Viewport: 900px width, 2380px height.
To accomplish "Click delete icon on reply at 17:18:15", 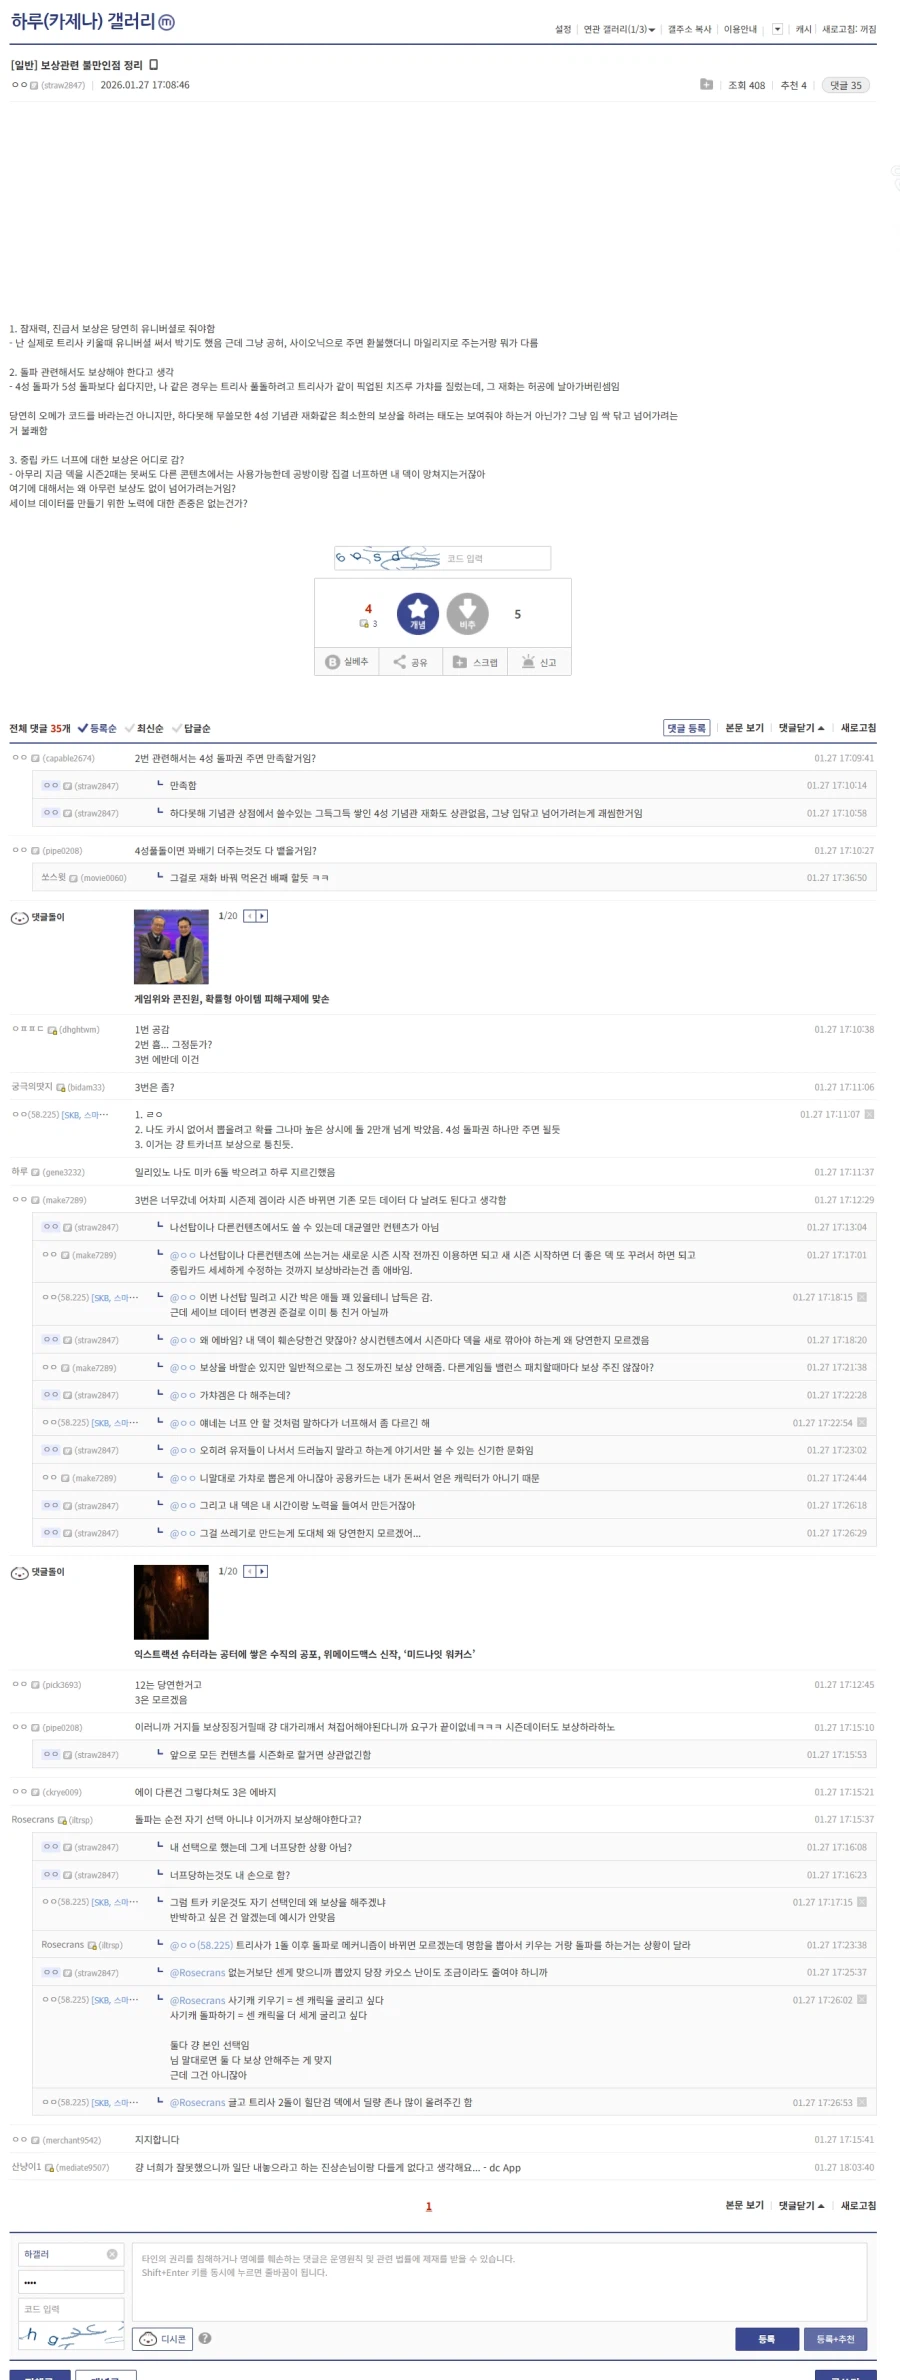I will click(x=862, y=1297).
